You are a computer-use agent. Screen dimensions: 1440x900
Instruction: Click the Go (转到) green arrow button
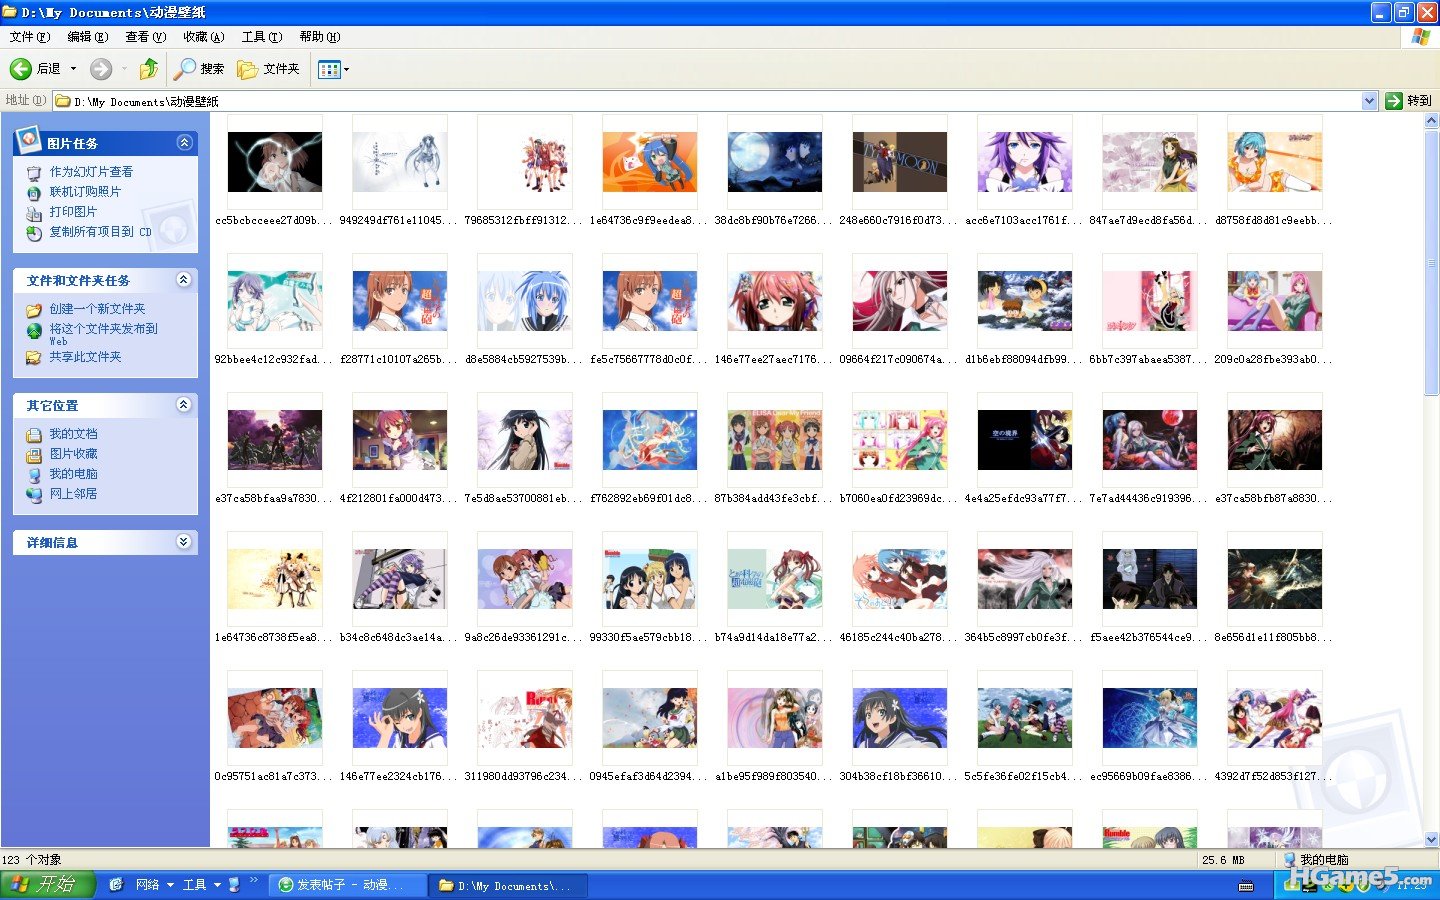pyautogui.click(x=1394, y=101)
